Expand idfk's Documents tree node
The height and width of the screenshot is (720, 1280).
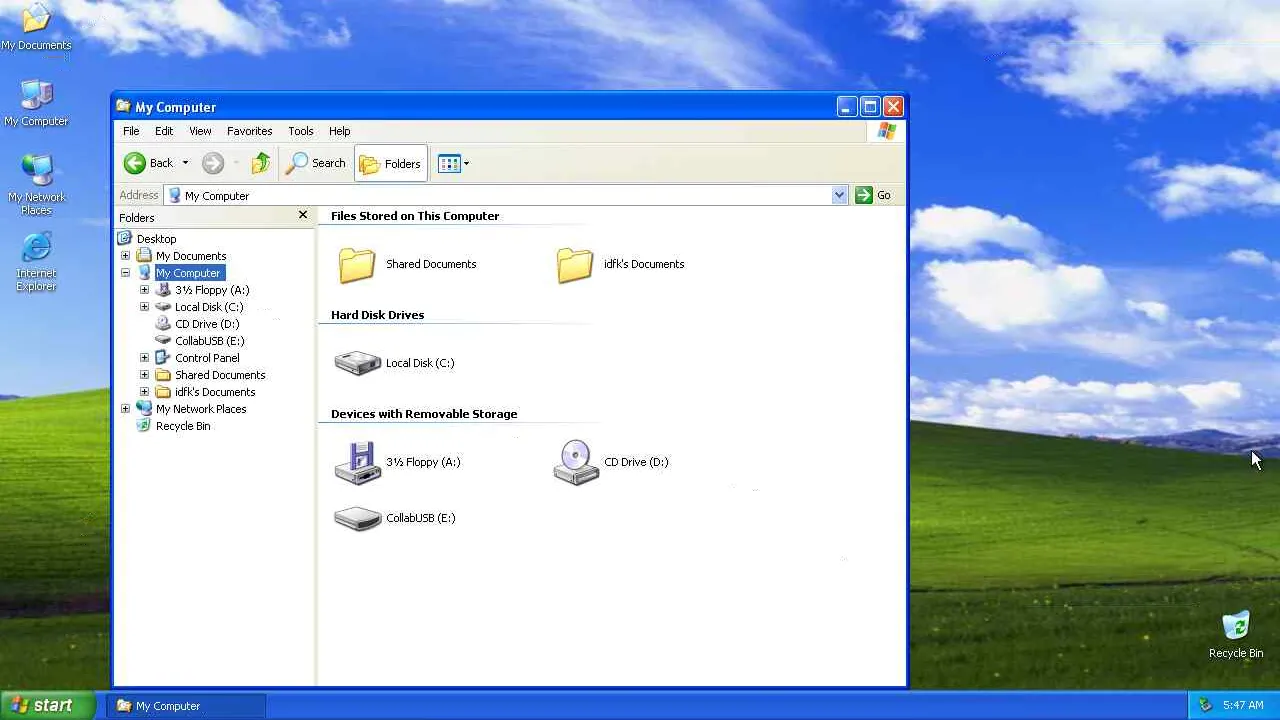pyautogui.click(x=144, y=392)
